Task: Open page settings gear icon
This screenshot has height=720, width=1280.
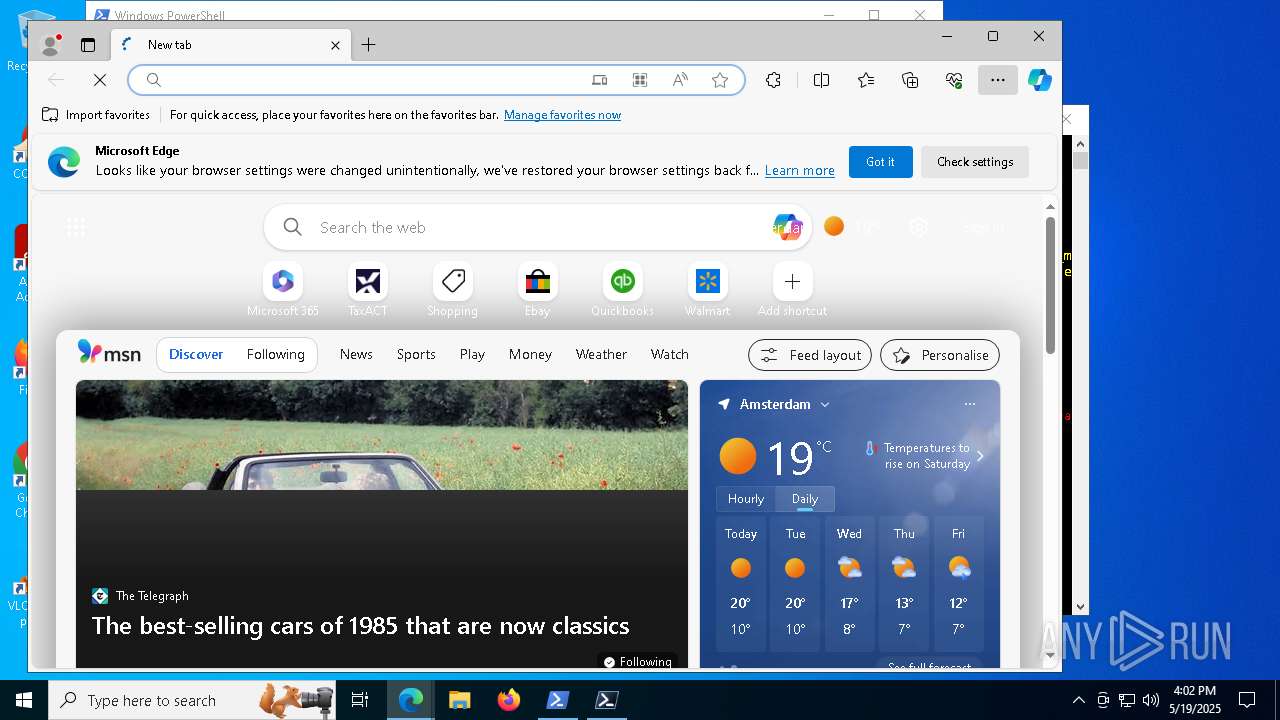Action: (x=919, y=227)
